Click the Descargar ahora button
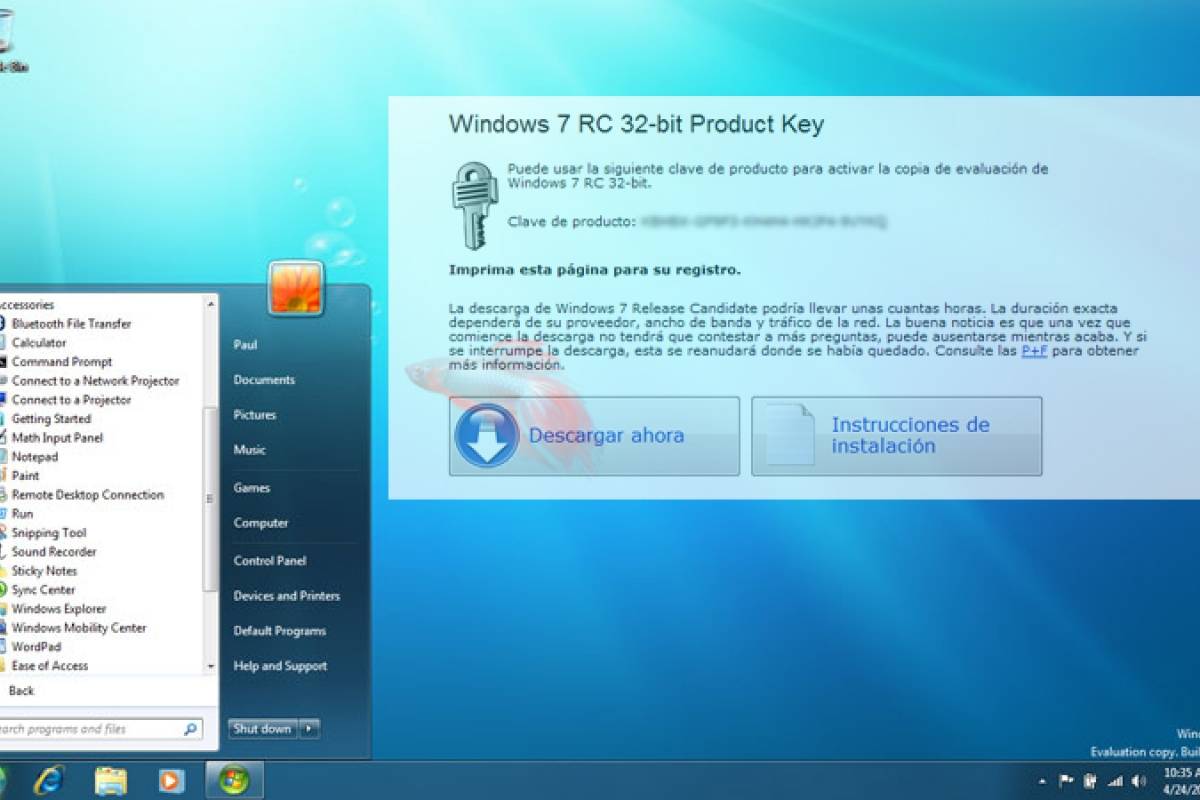The width and height of the screenshot is (1200, 800). point(594,436)
